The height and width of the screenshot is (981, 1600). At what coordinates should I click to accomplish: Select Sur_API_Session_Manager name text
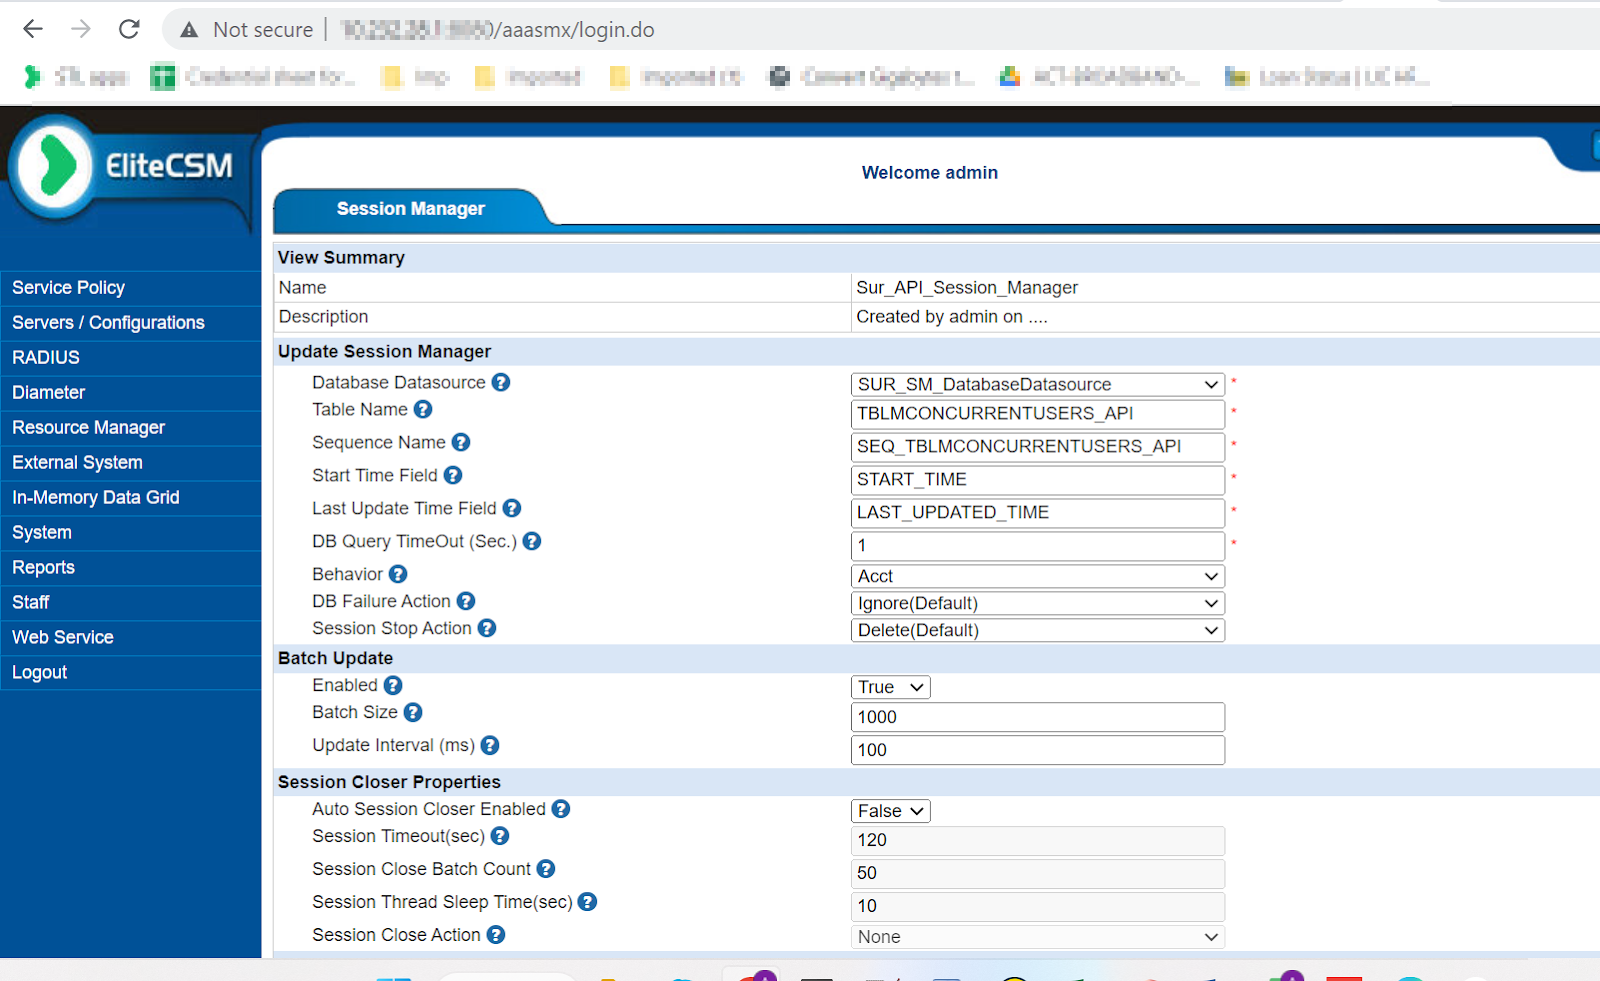click(x=967, y=288)
